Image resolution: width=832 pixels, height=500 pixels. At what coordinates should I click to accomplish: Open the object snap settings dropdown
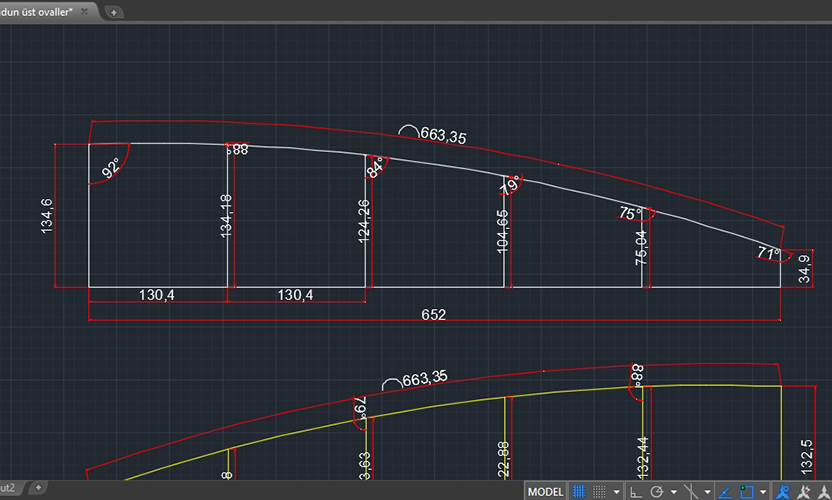[763, 492]
